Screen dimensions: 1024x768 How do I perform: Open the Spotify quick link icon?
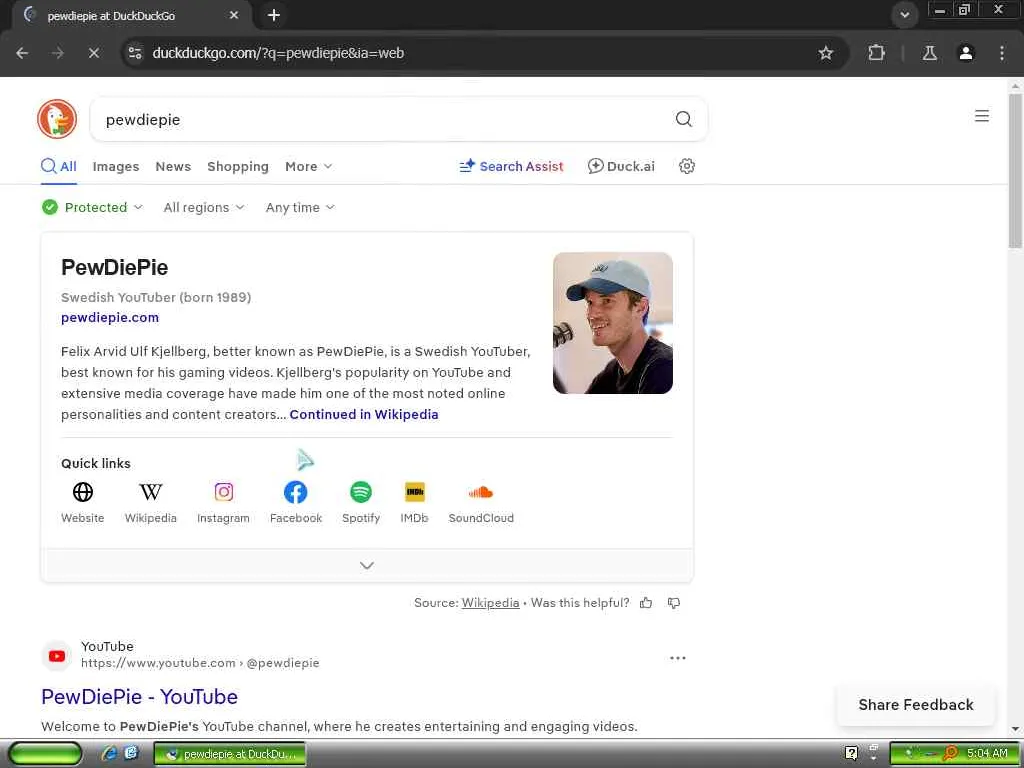point(360,492)
